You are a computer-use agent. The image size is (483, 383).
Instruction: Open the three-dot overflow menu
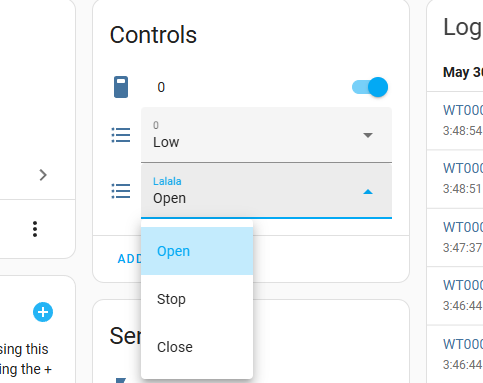click(35, 229)
